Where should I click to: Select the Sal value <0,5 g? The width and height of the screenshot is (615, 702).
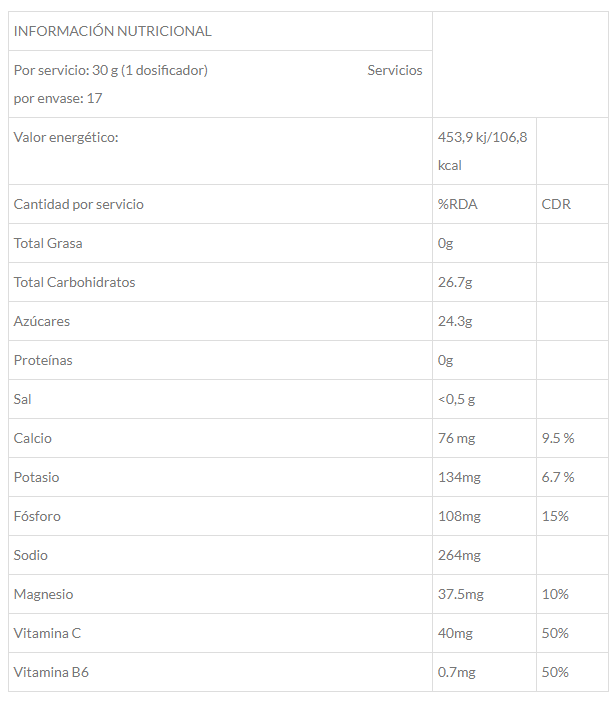coord(456,399)
